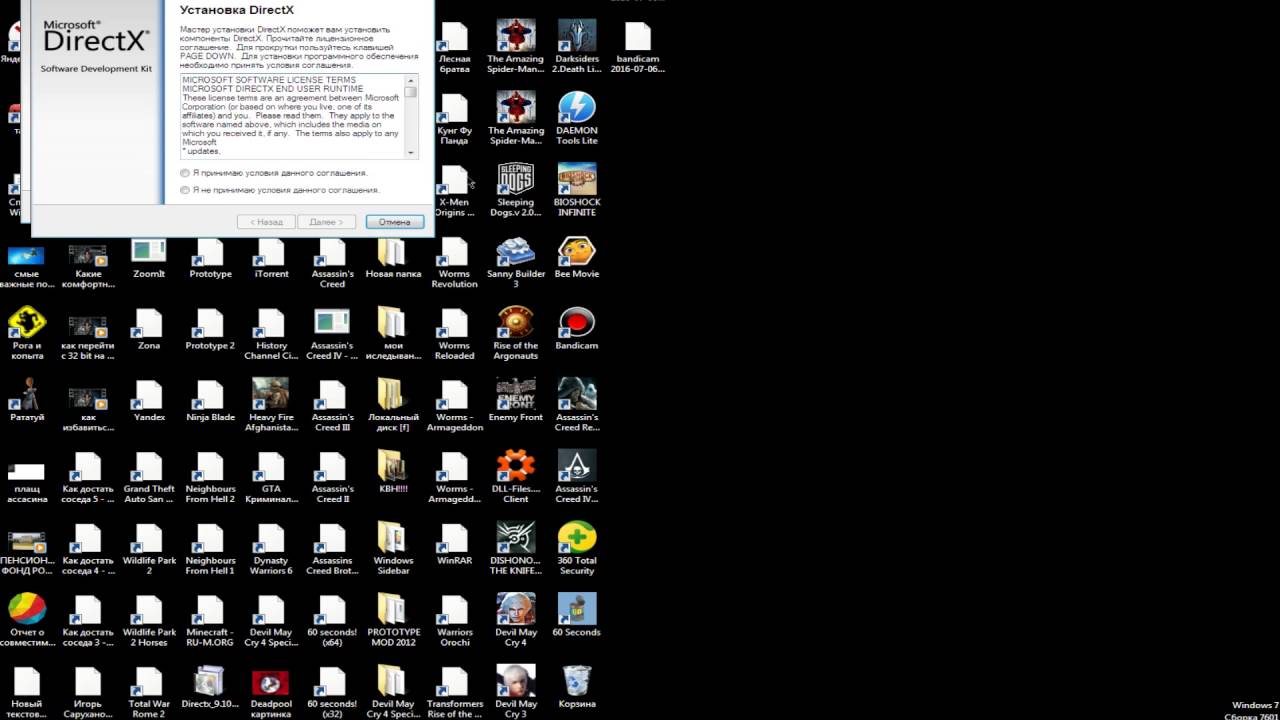Select the Zona shortcut

coord(149,329)
